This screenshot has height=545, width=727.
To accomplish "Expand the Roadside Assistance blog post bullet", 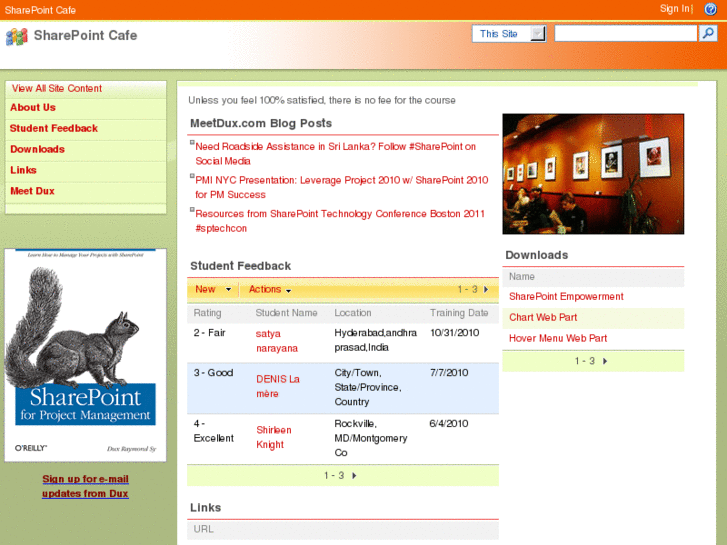I will coord(192,142).
